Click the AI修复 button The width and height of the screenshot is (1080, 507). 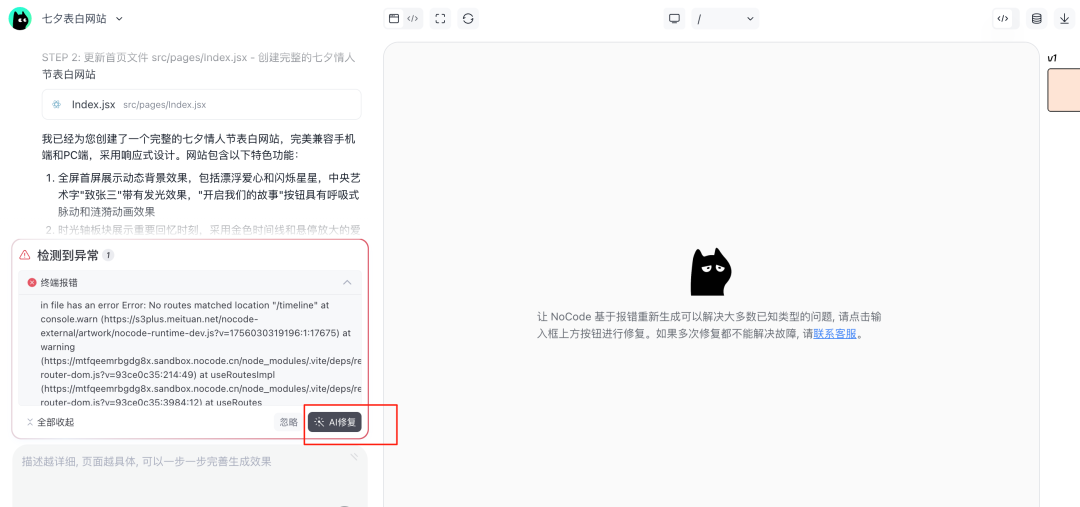pos(335,422)
